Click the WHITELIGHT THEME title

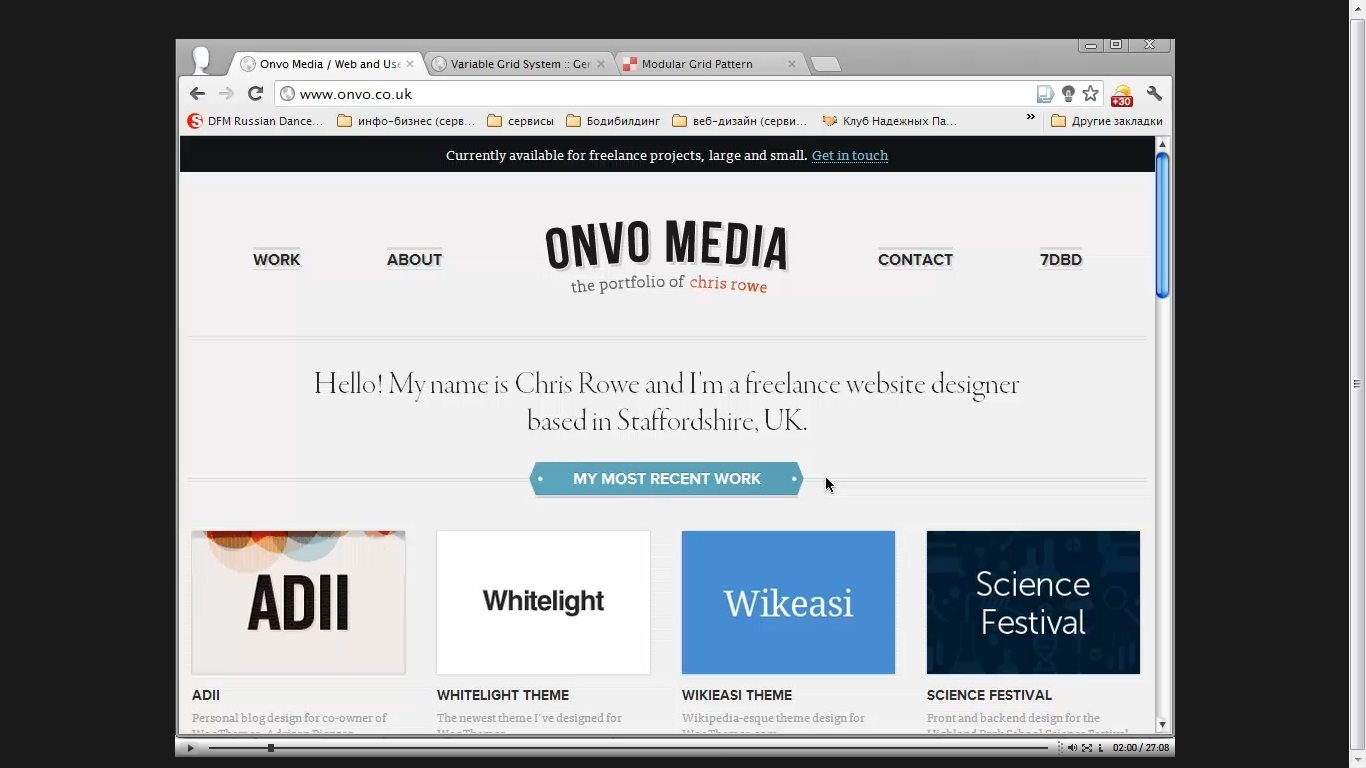[503, 695]
